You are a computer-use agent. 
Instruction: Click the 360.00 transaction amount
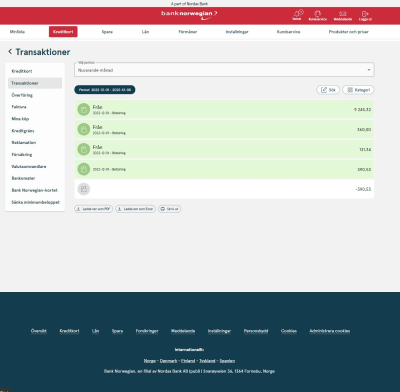pyautogui.click(x=364, y=130)
